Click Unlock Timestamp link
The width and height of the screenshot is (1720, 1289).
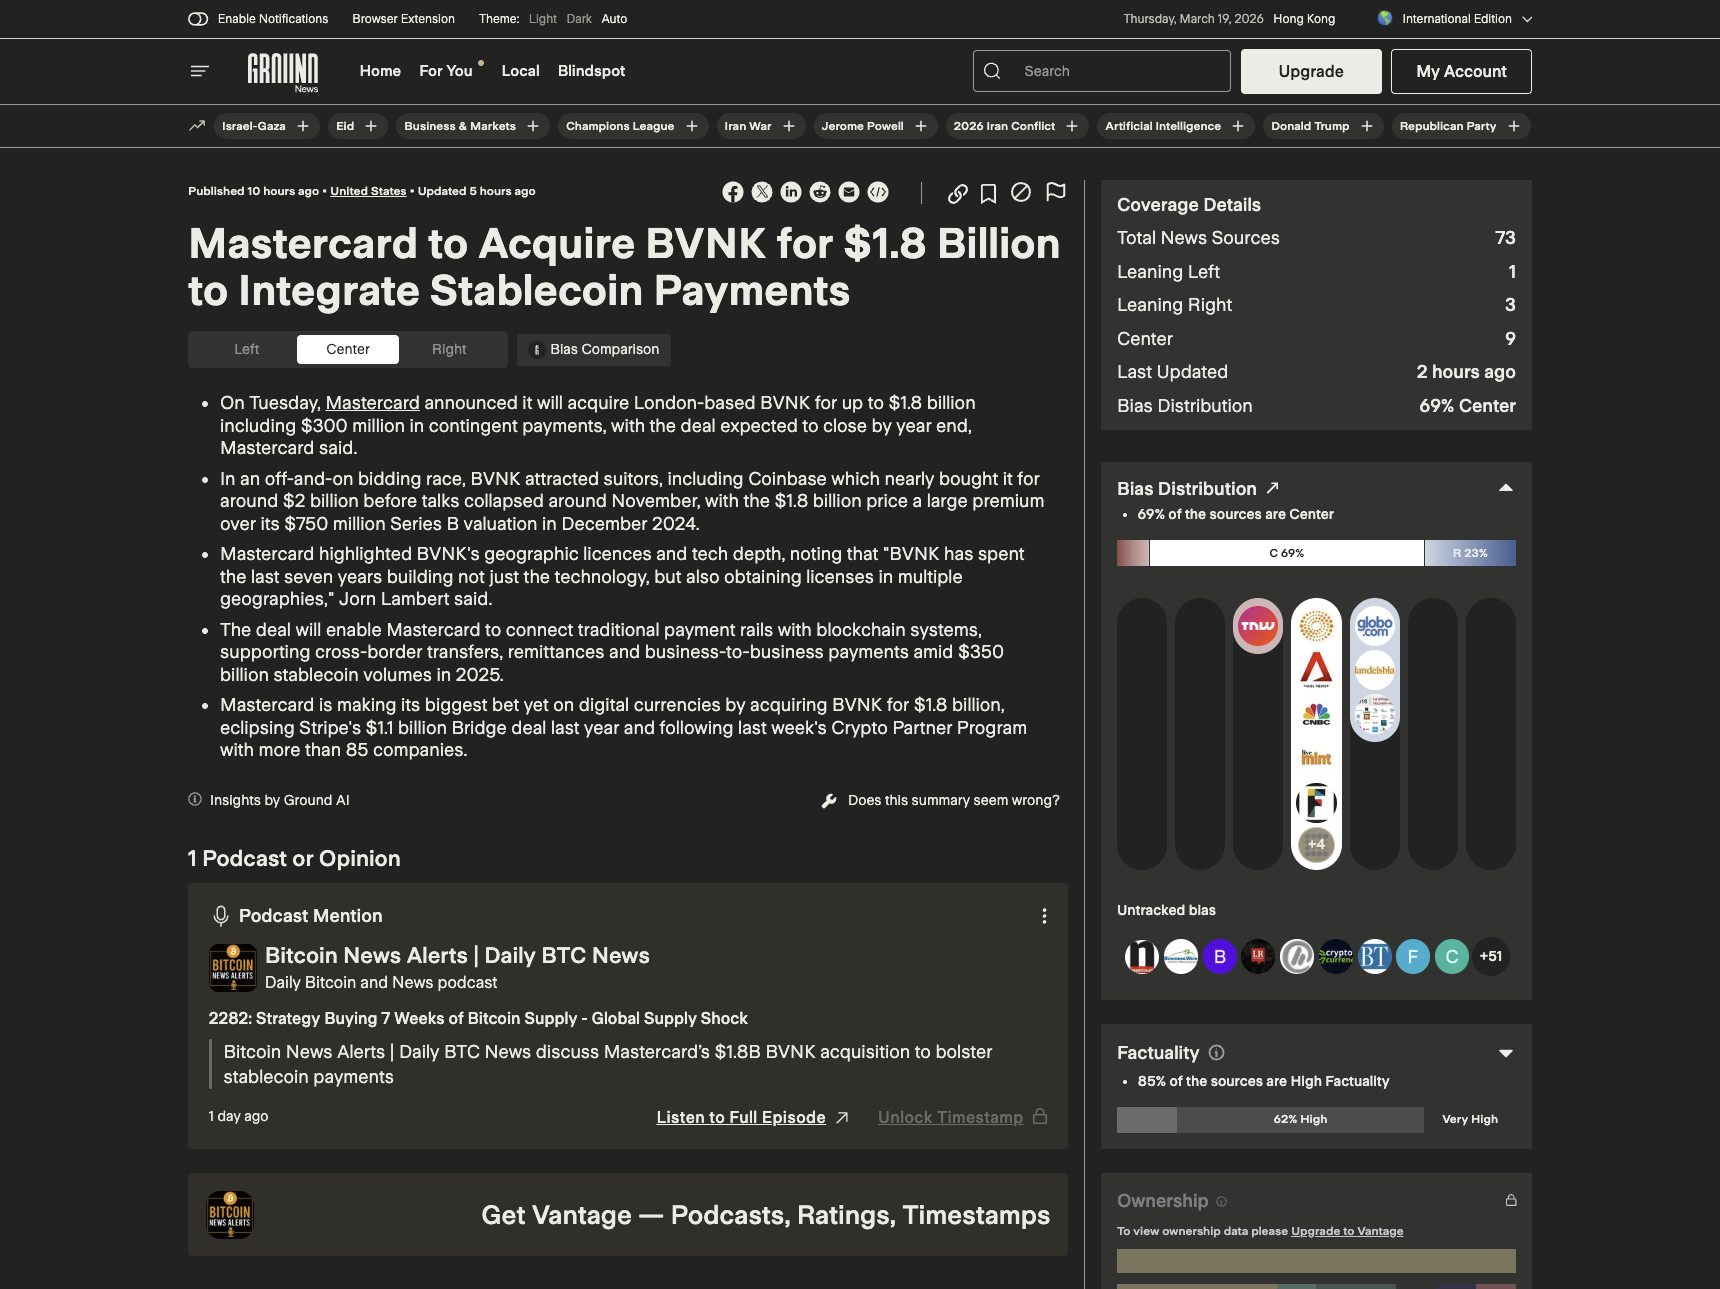click(962, 1117)
